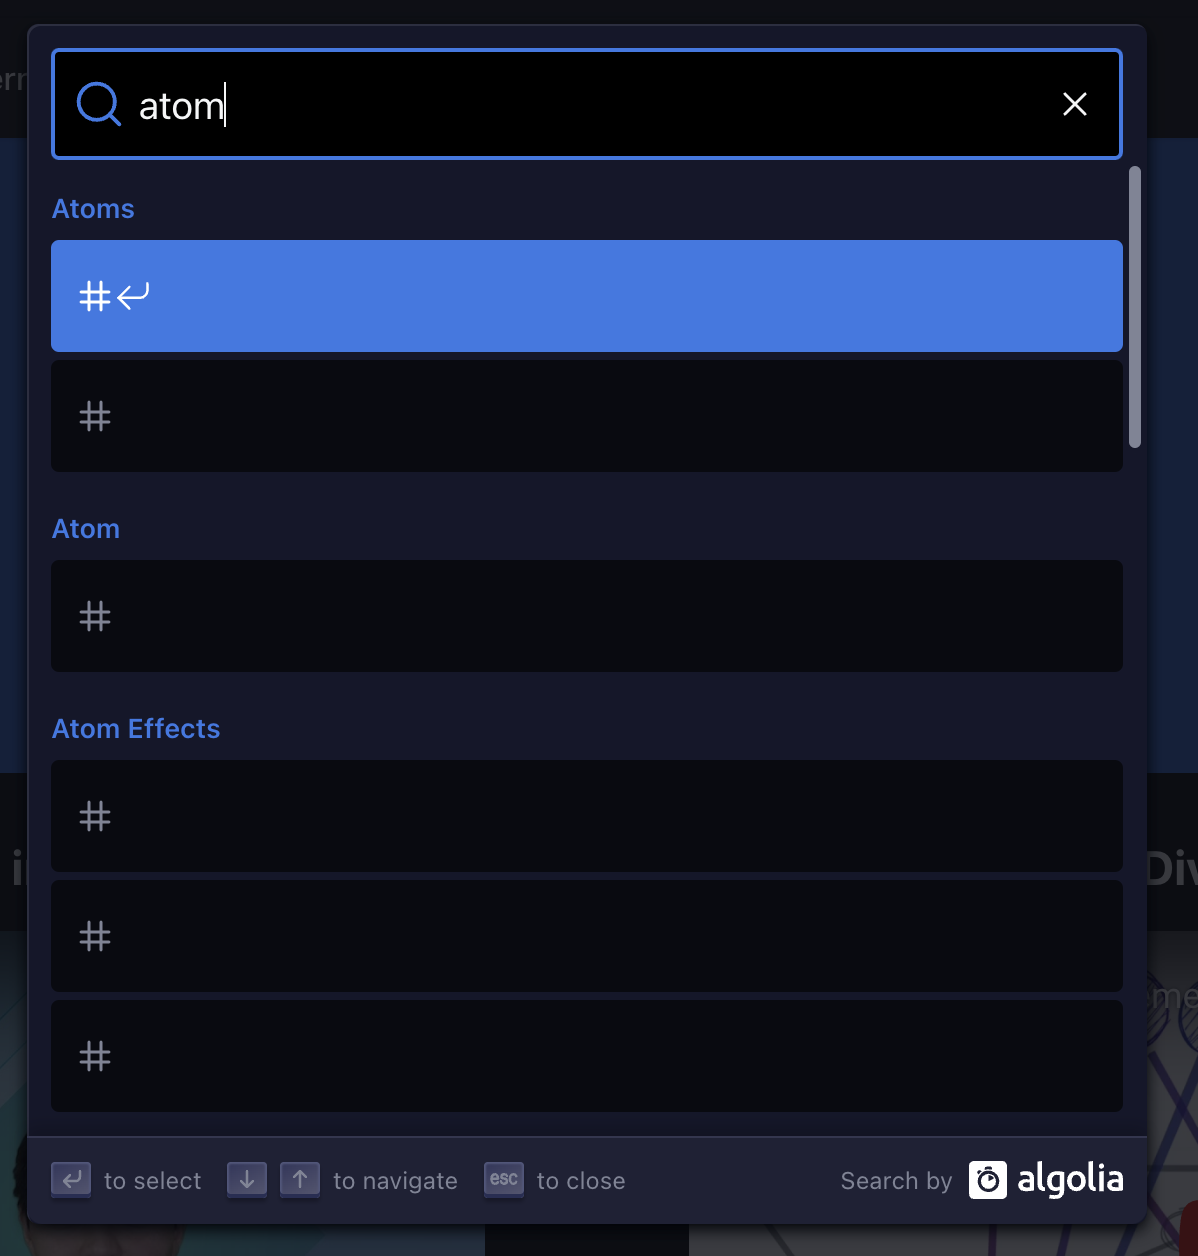Click the esc key hint badge
Viewport: 1198px width, 1256px height.
coord(503,1180)
